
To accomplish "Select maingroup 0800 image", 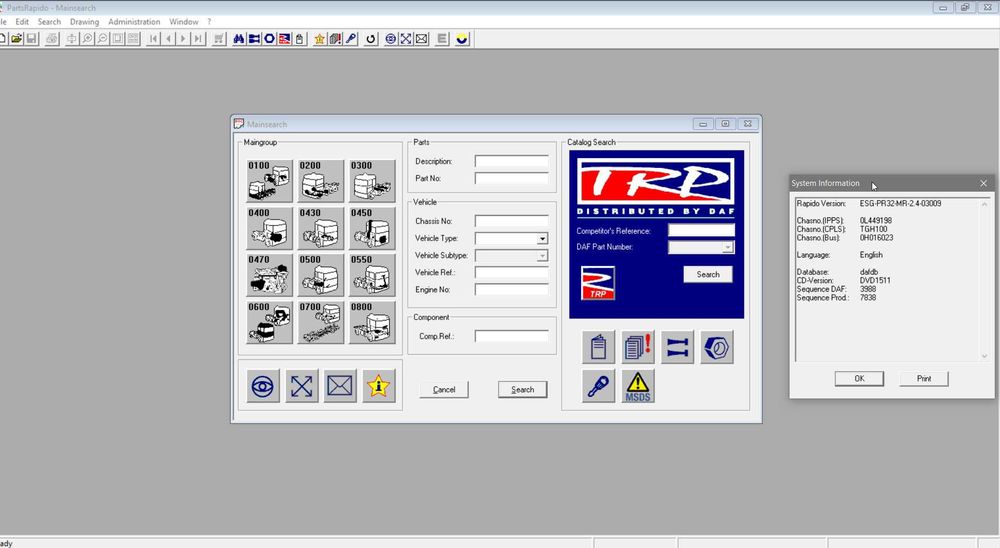I will point(372,322).
